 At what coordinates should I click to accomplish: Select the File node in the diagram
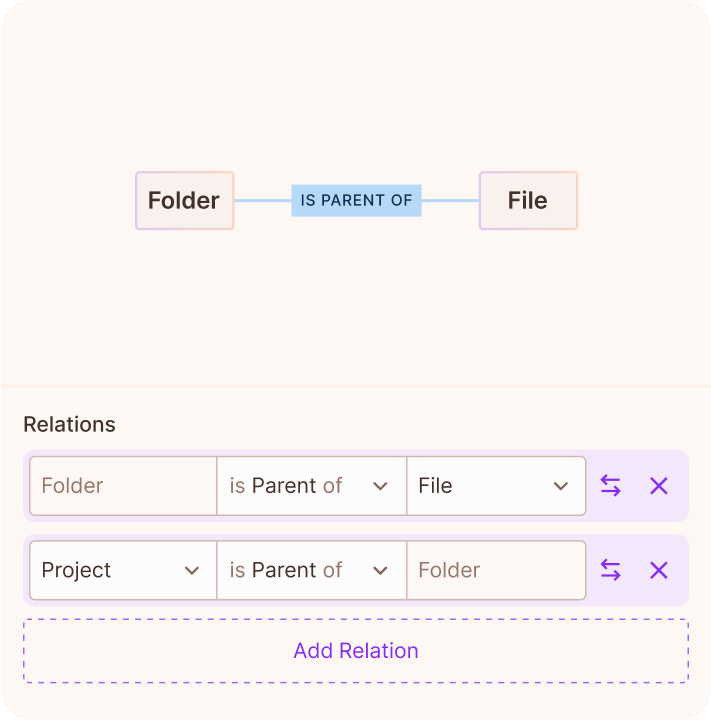click(527, 200)
